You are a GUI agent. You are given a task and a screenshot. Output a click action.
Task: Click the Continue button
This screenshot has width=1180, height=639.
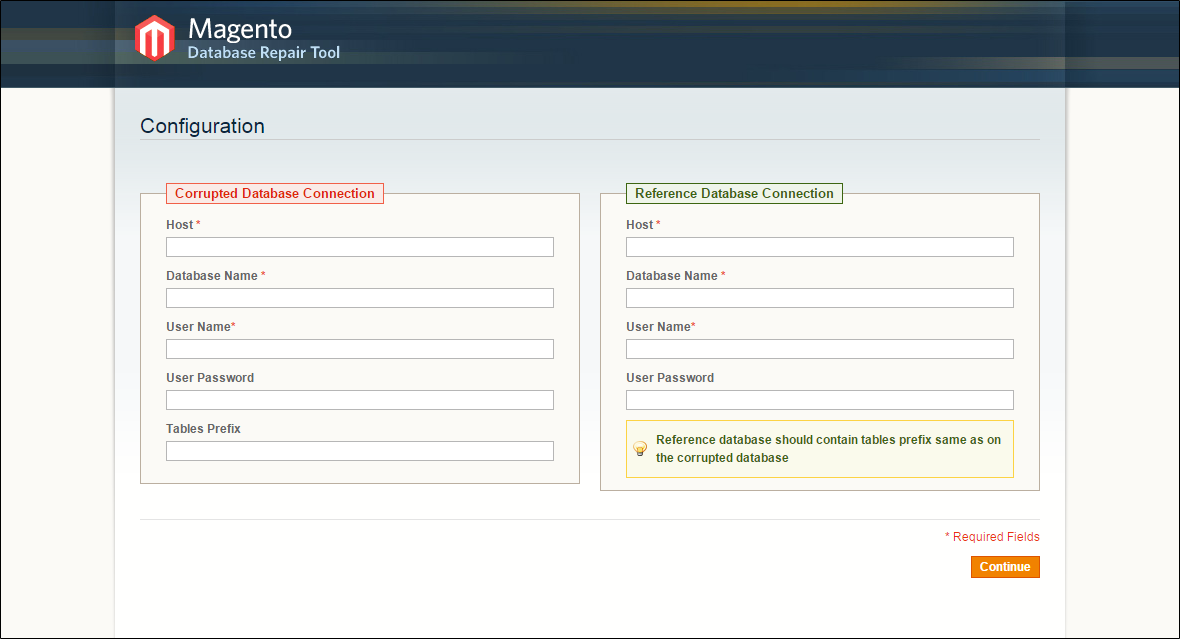pyautogui.click(x=1005, y=567)
